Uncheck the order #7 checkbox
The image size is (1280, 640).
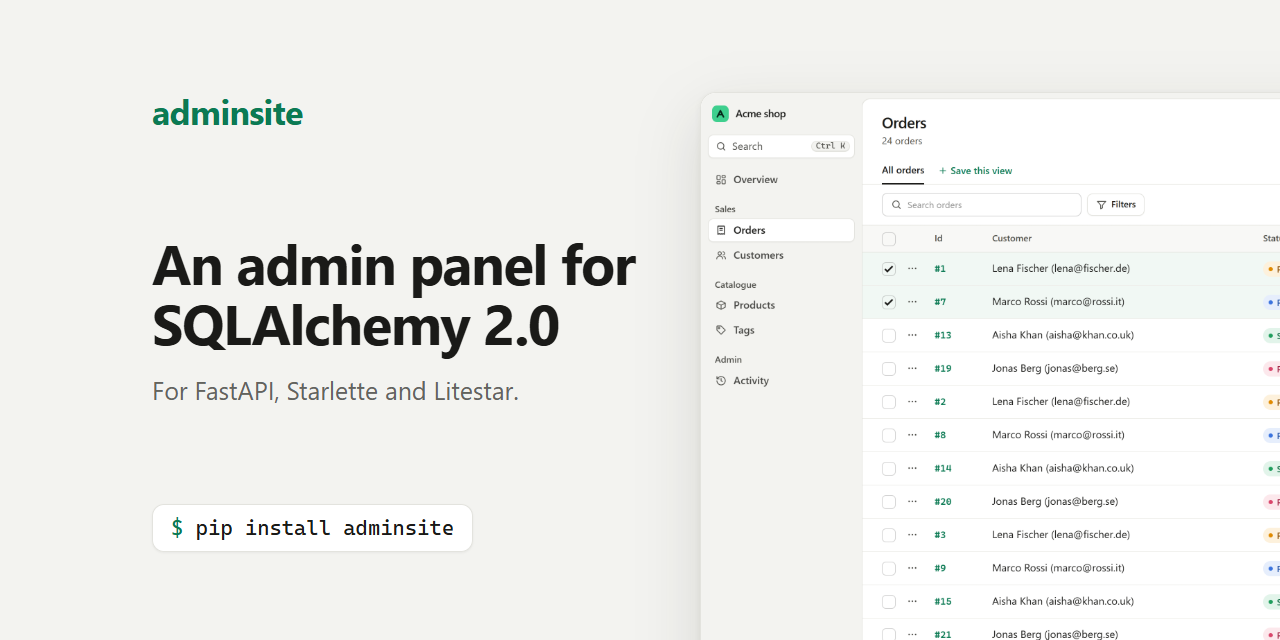click(889, 302)
